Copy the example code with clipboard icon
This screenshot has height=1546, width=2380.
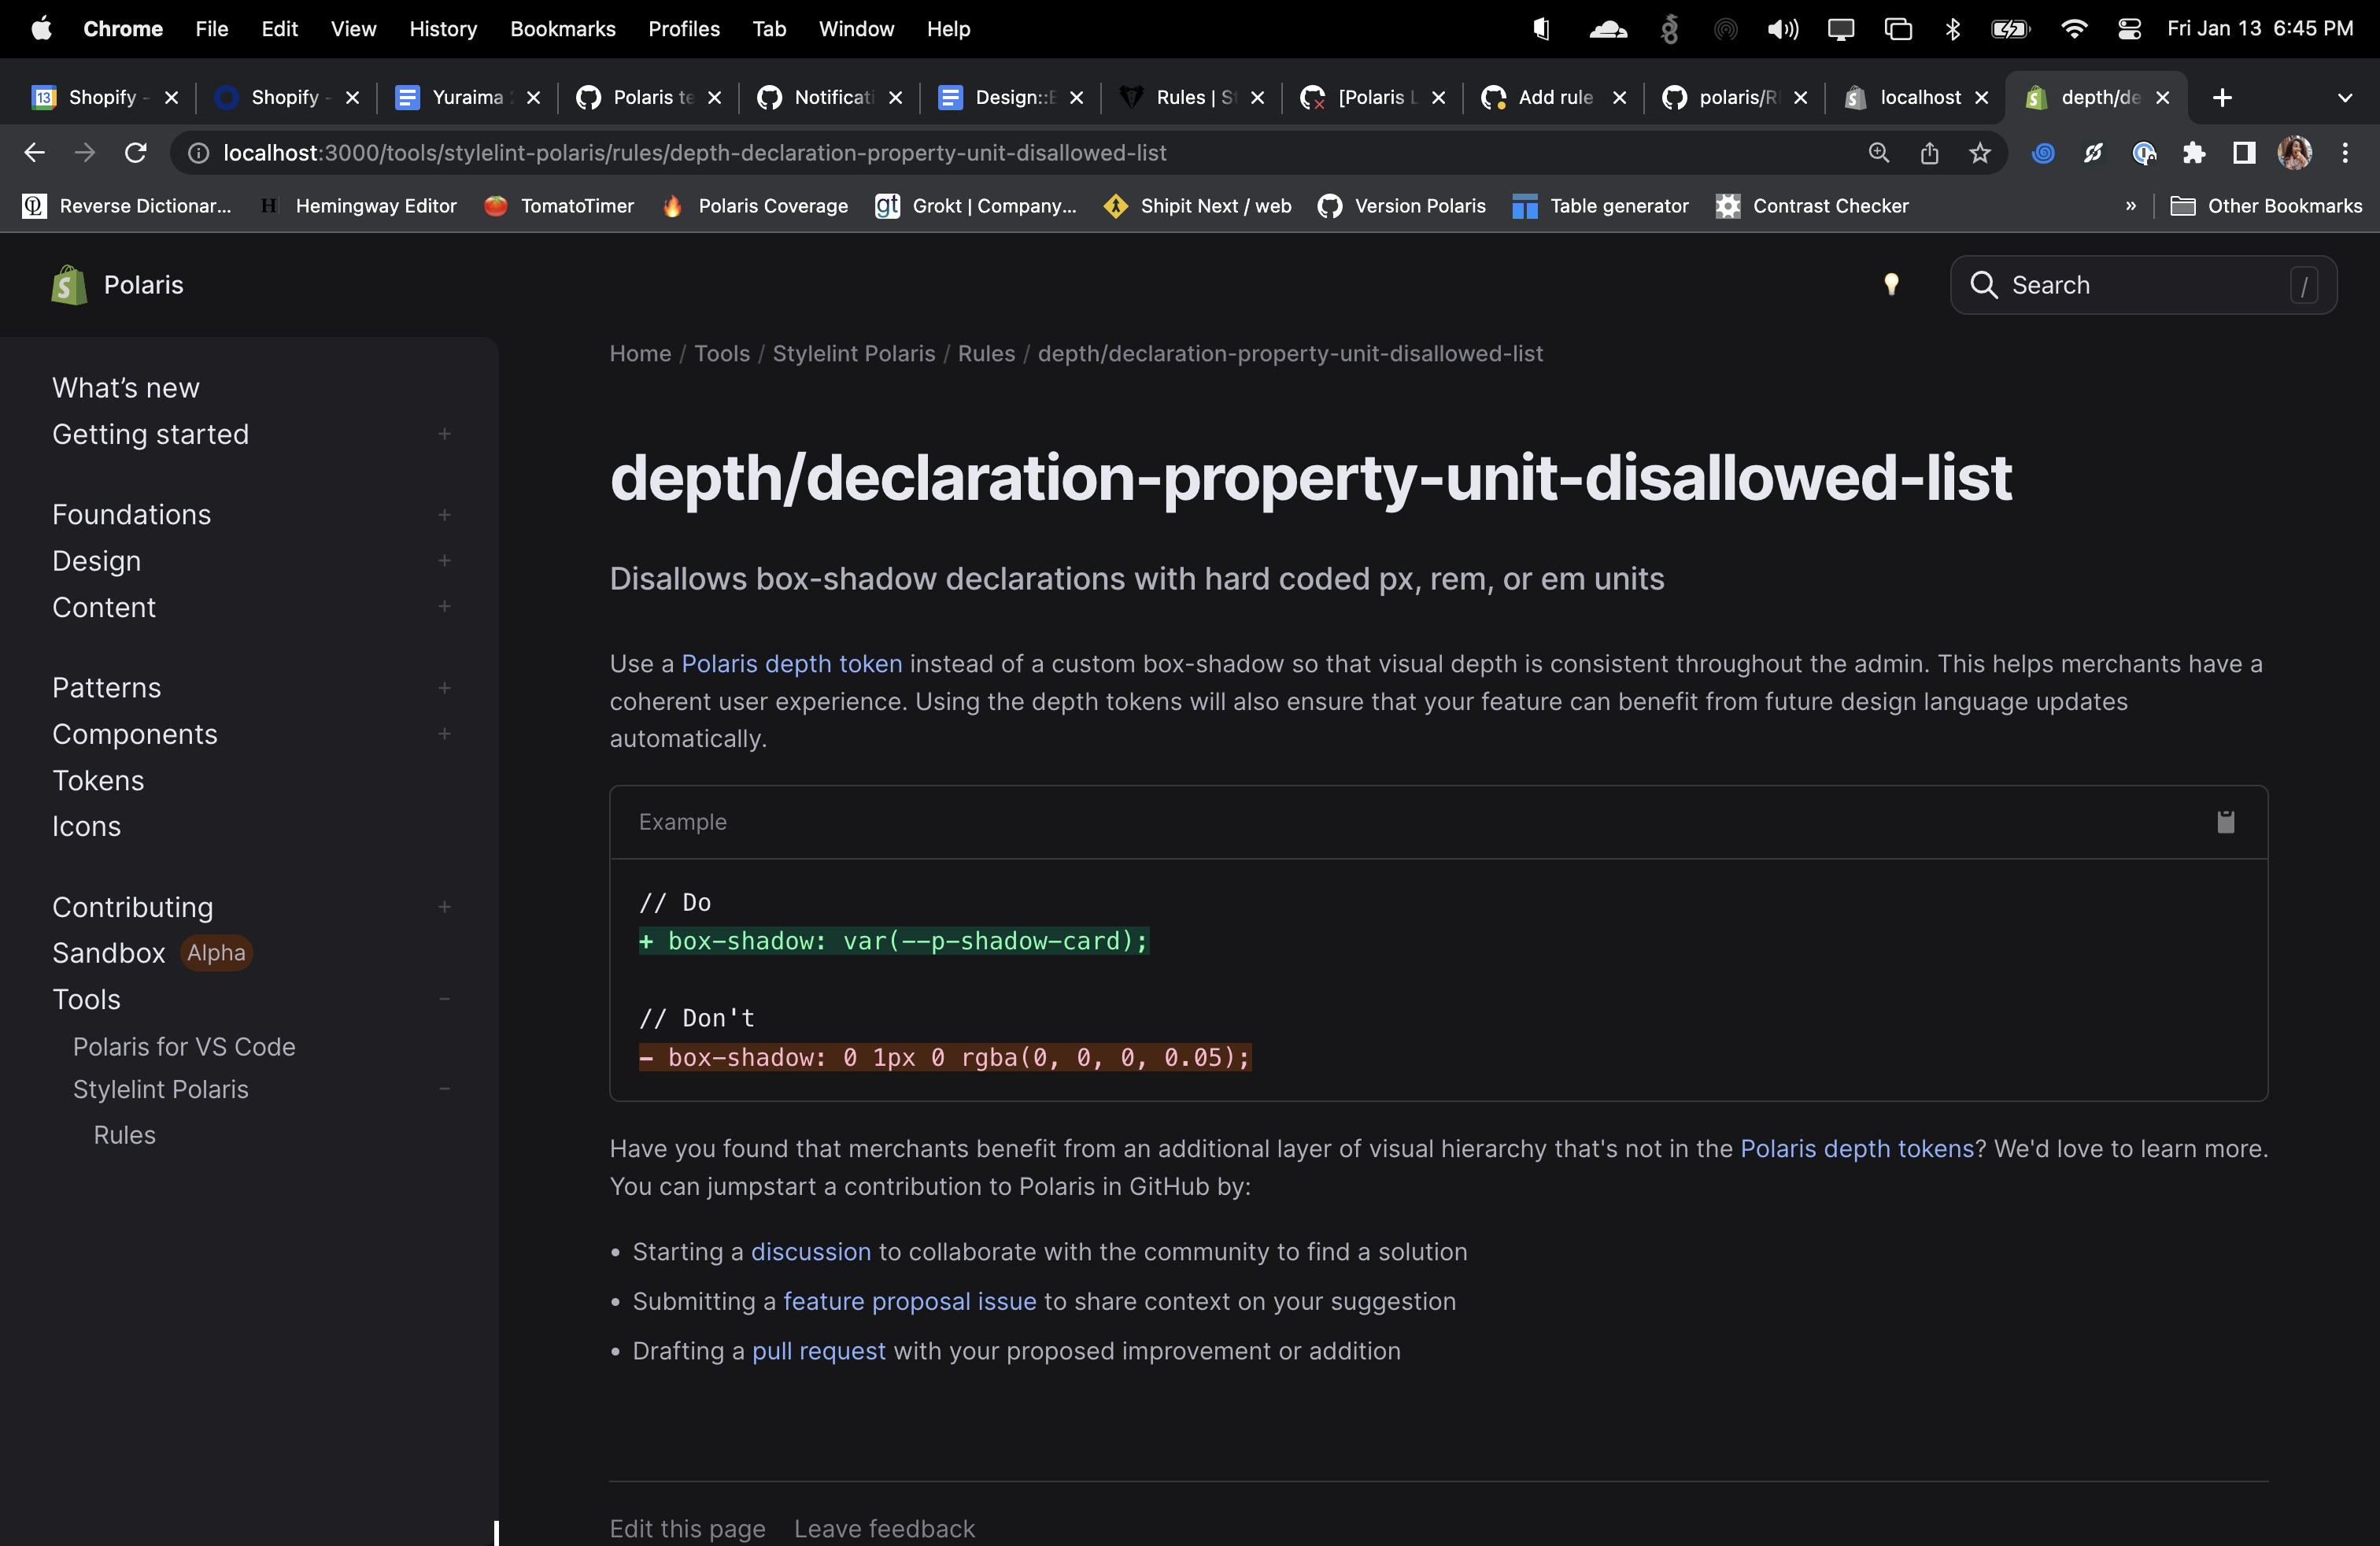click(2225, 822)
